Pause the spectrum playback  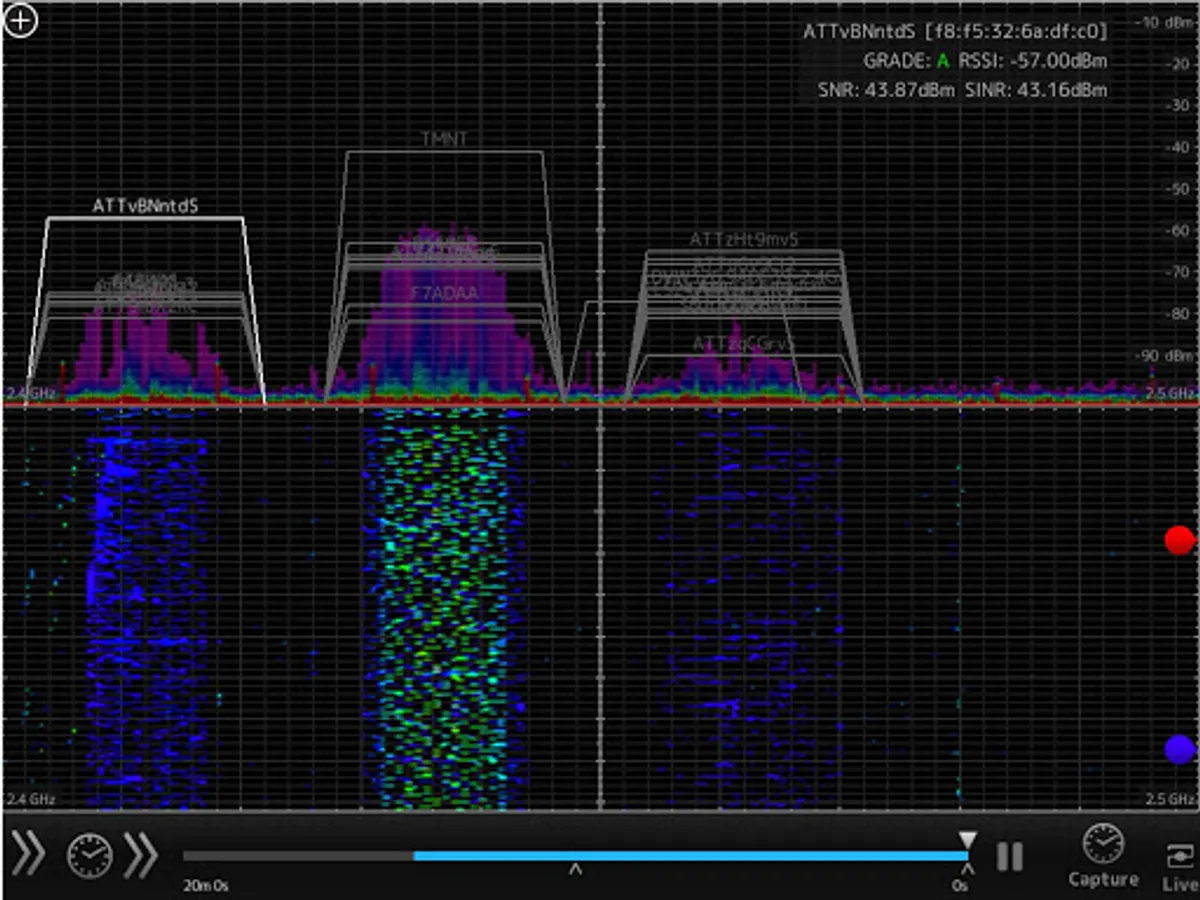1009,856
